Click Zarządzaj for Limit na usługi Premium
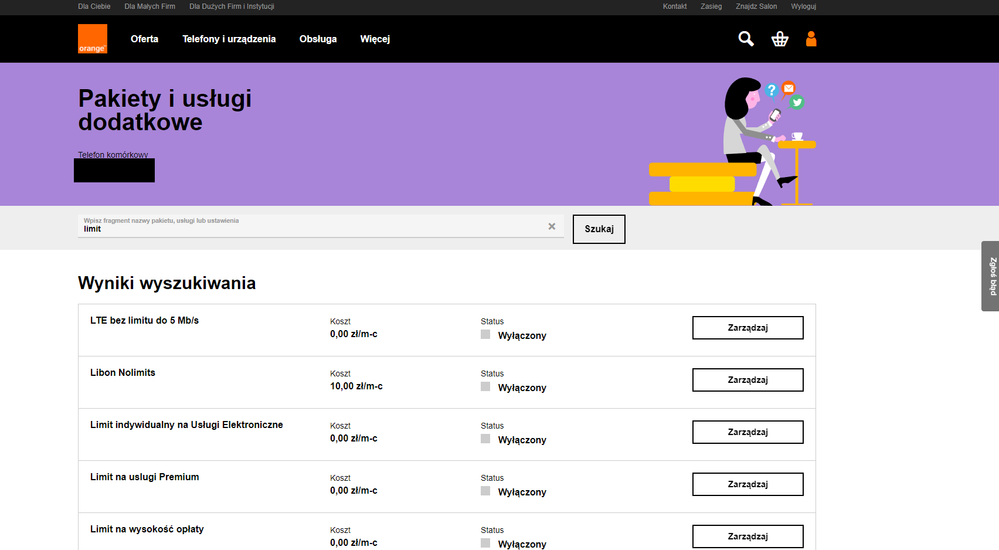Image resolution: width=999 pixels, height=550 pixels. (x=747, y=484)
